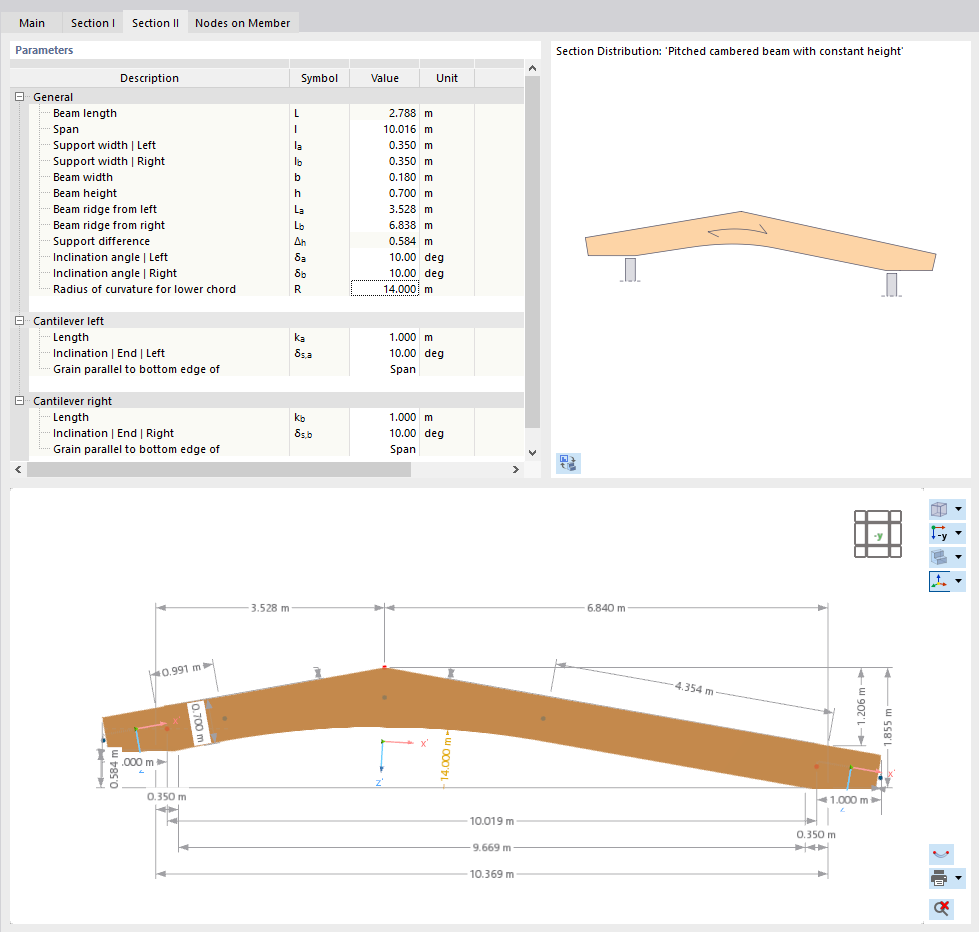Click the Support difference value 0.584
Viewport: 979px width, 932px height.
[385, 241]
